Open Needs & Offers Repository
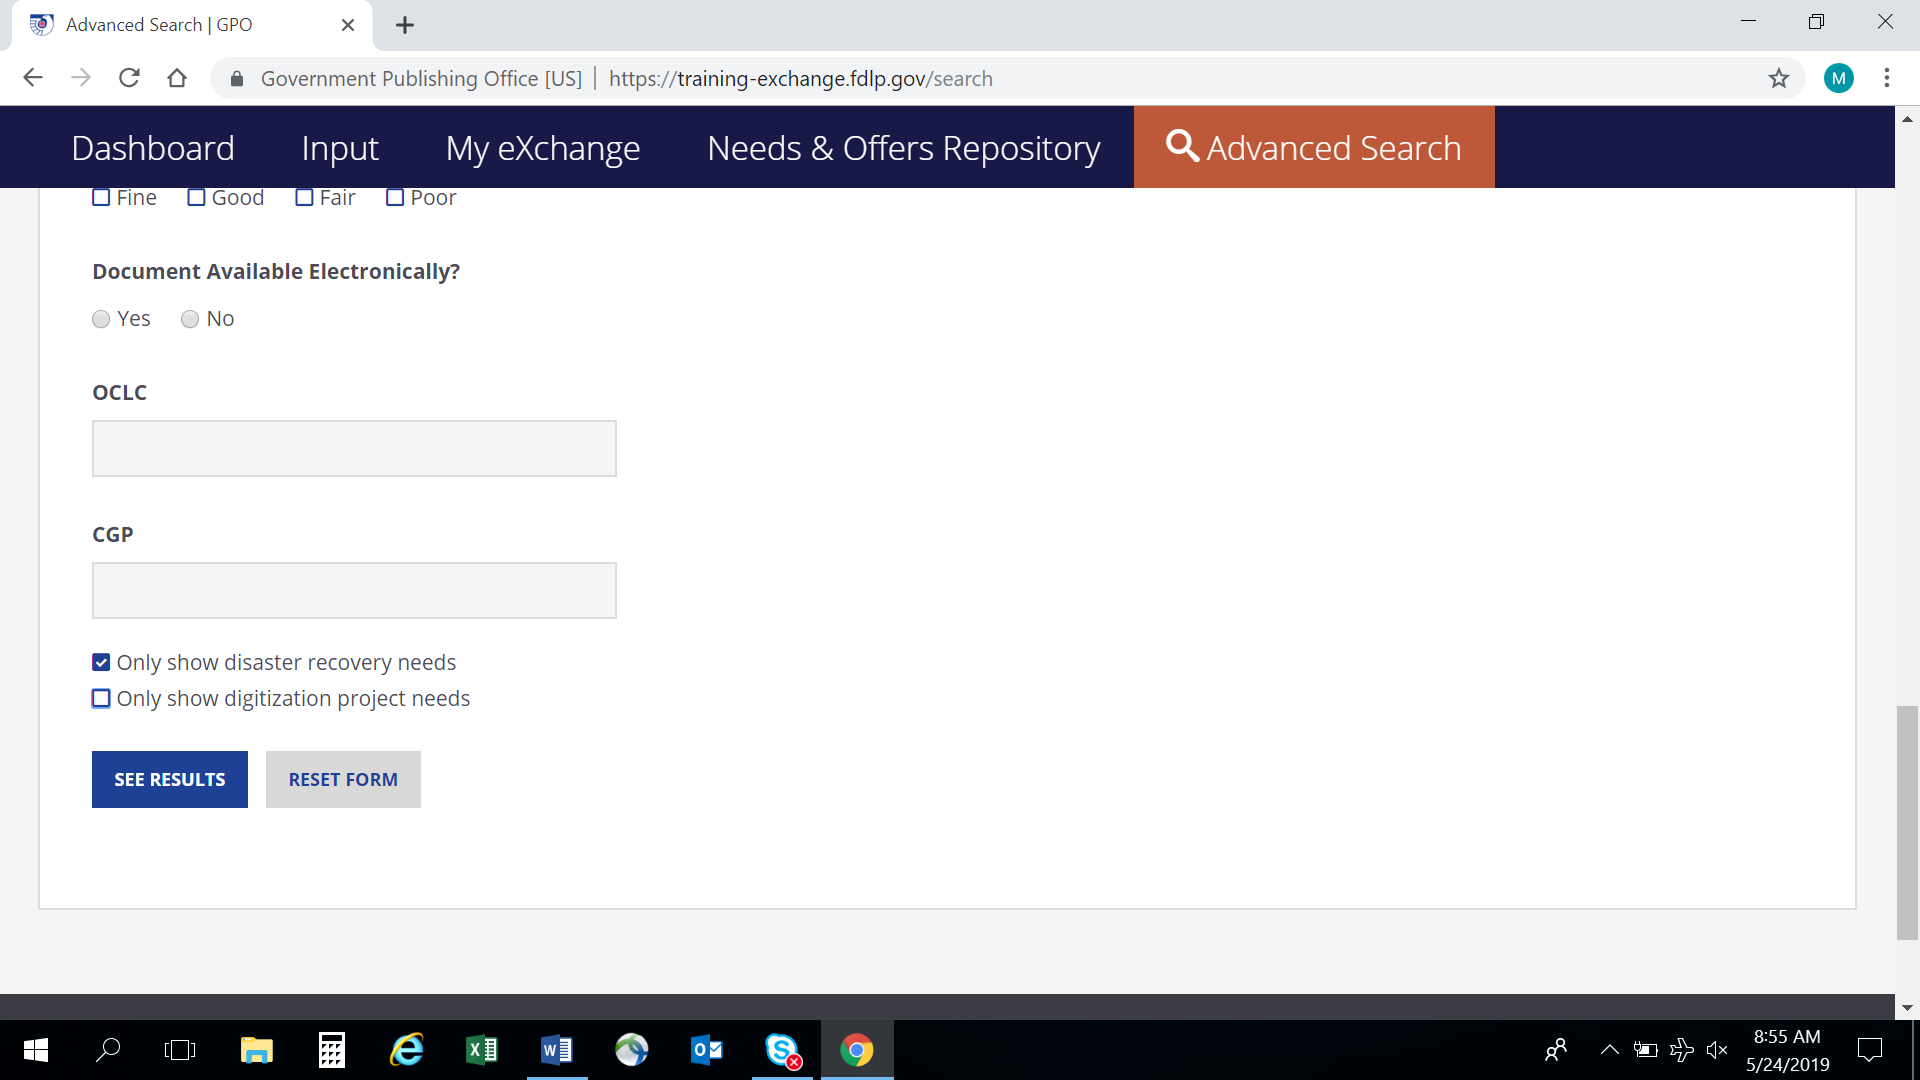 click(904, 148)
